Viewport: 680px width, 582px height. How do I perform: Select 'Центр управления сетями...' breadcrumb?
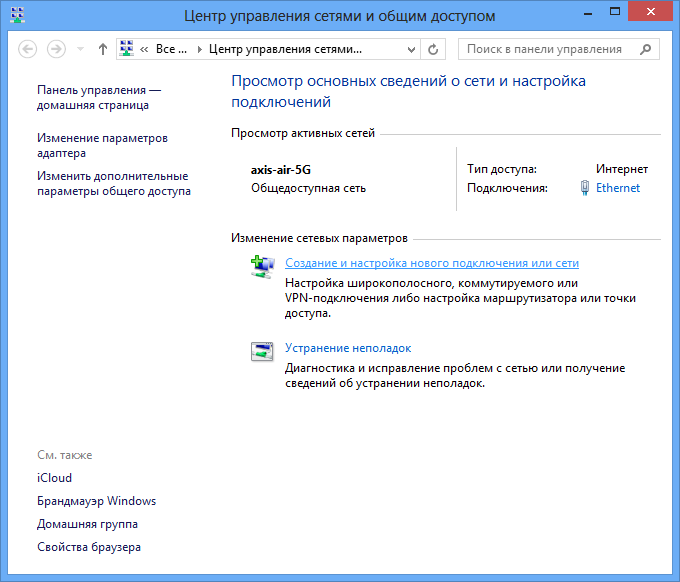click(285, 49)
